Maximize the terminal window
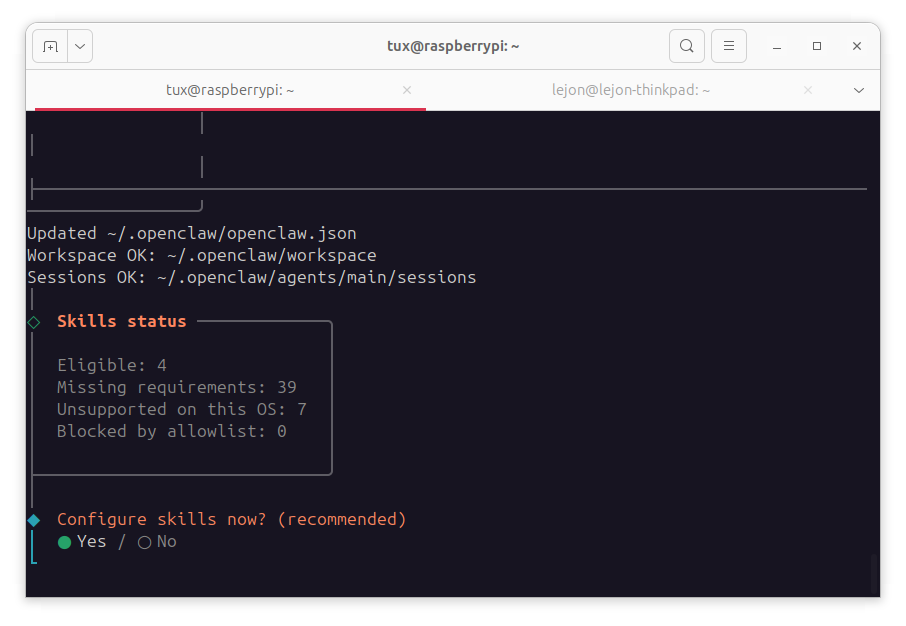This screenshot has width=906, height=626. pos(817,46)
